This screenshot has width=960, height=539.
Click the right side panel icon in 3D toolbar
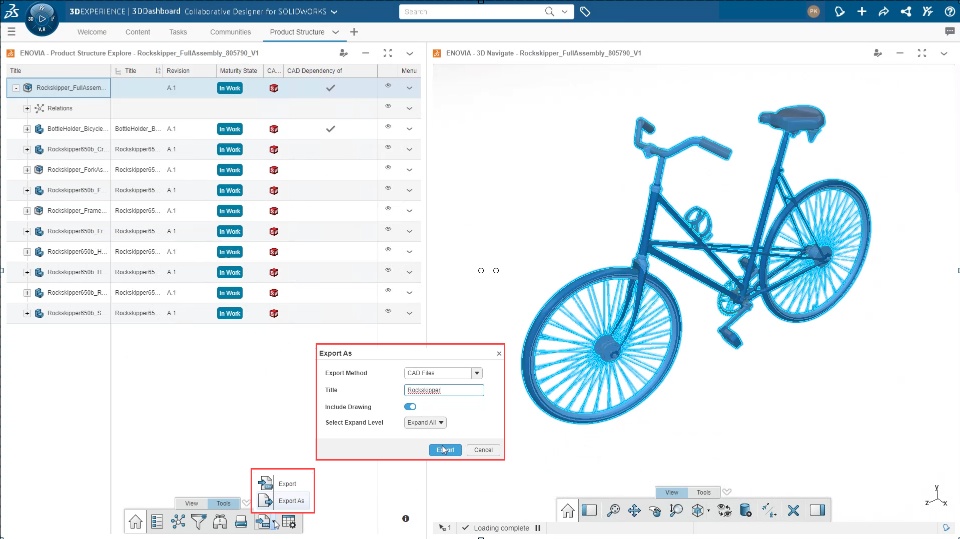pyautogui.click(x=817, y=510)
